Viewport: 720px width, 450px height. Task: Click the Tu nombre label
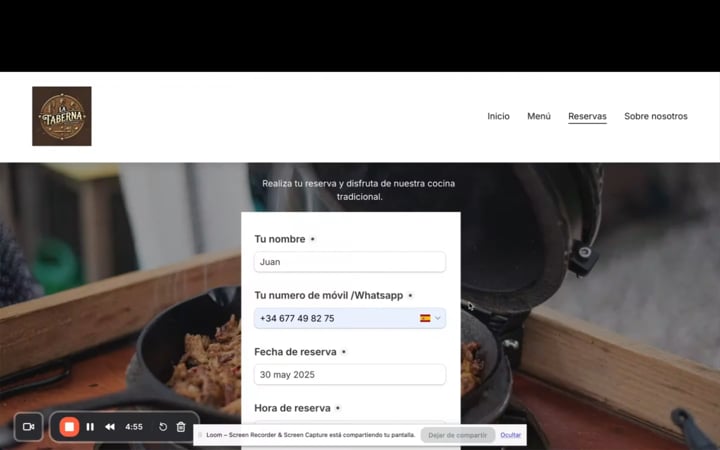pos(280,239)
